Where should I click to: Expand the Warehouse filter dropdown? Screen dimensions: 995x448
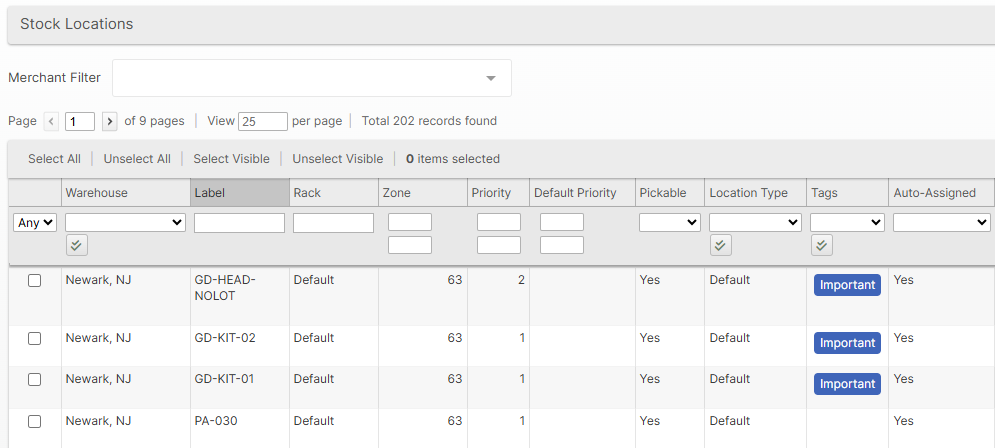125,222
